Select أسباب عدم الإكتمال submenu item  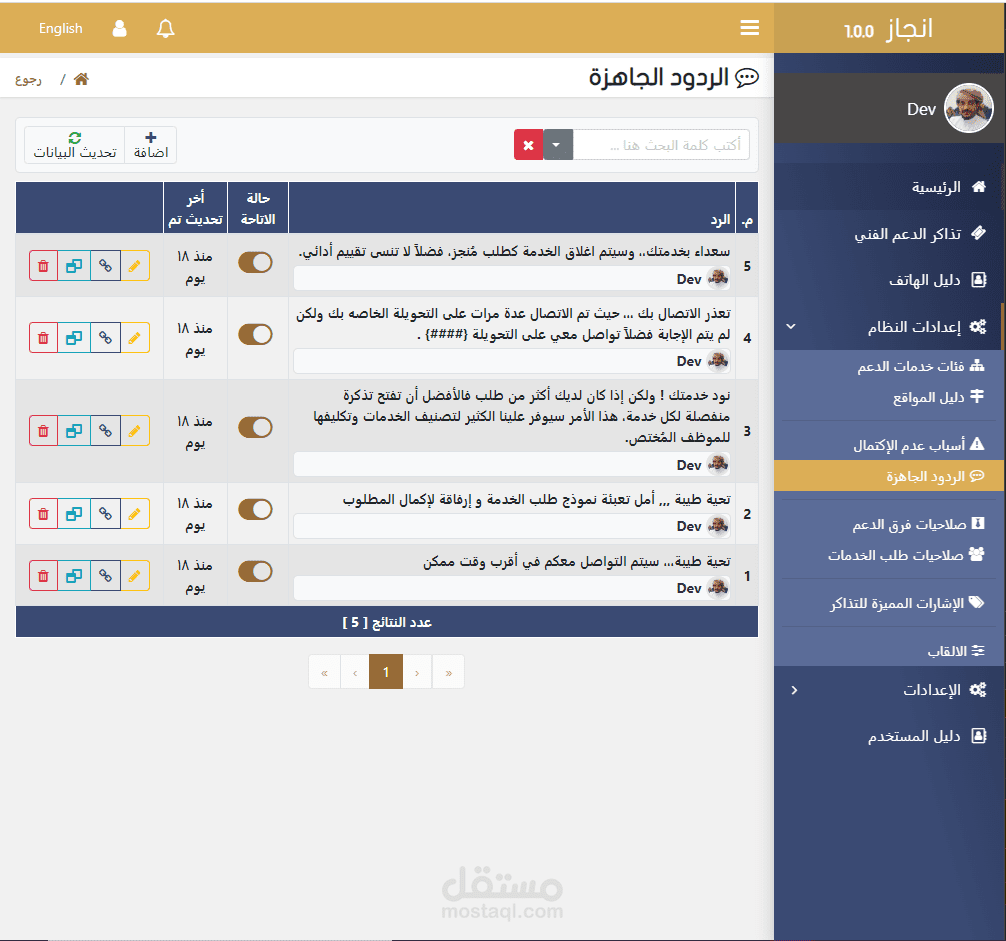(x=889, y=444)
